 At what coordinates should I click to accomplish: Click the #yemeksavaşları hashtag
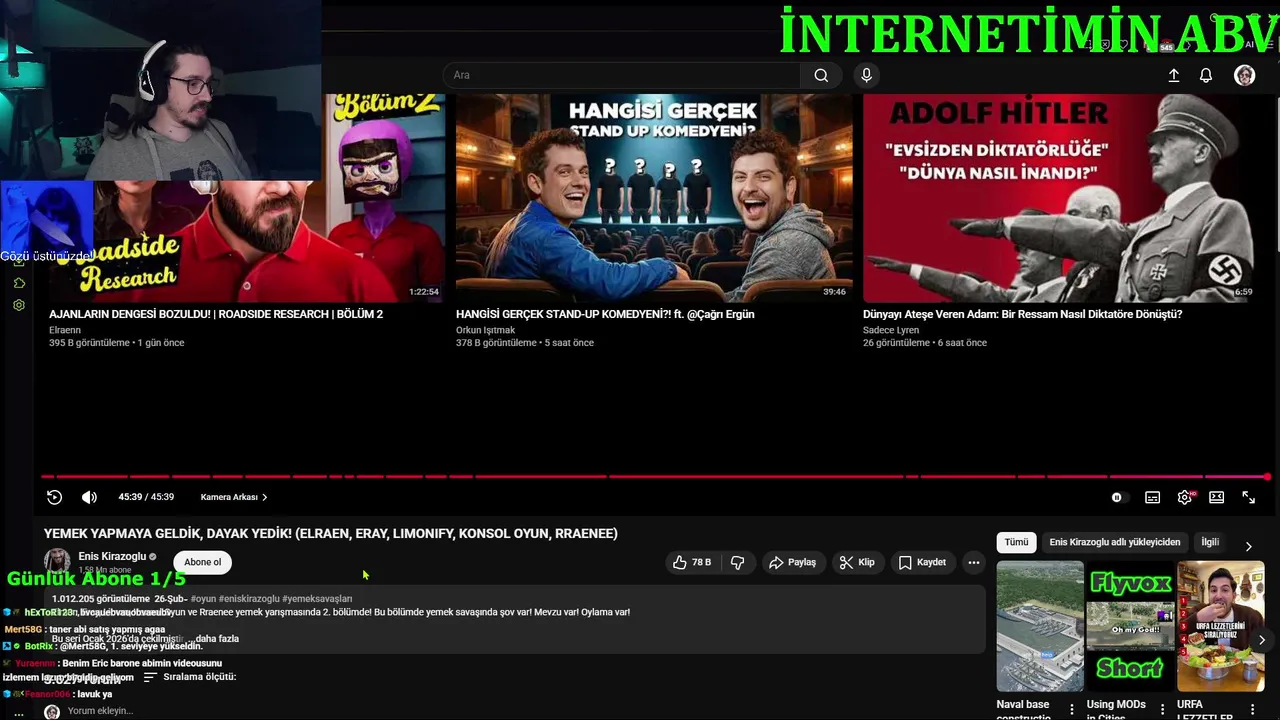tap(317, 599)
